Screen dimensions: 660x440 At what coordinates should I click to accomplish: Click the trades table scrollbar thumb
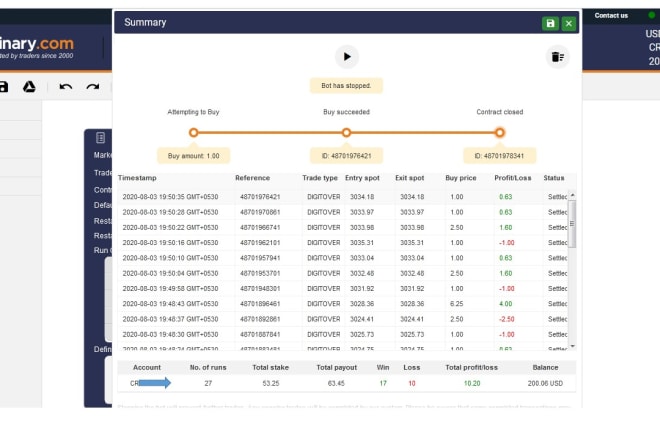[572, 224]
